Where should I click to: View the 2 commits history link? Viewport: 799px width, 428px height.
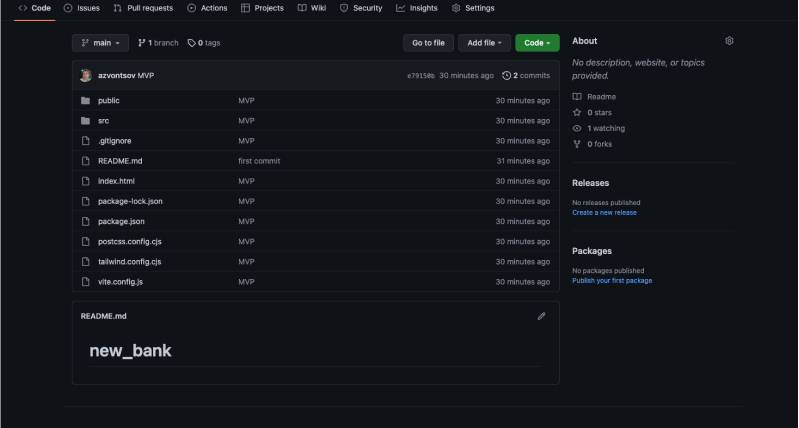click(526, 75)
